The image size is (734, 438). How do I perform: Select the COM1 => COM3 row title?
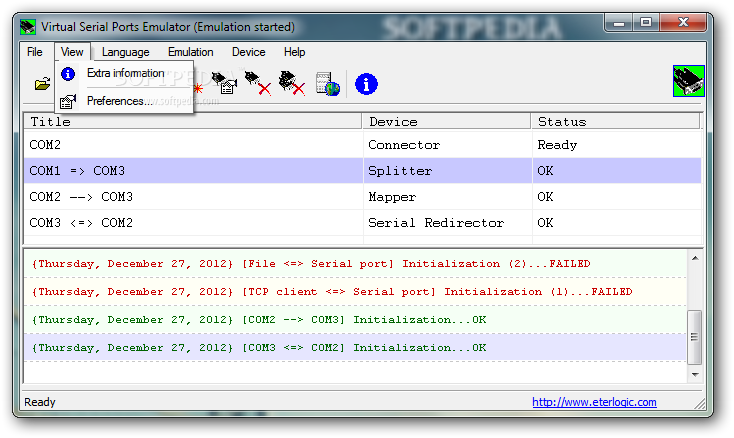coord(77,171)
